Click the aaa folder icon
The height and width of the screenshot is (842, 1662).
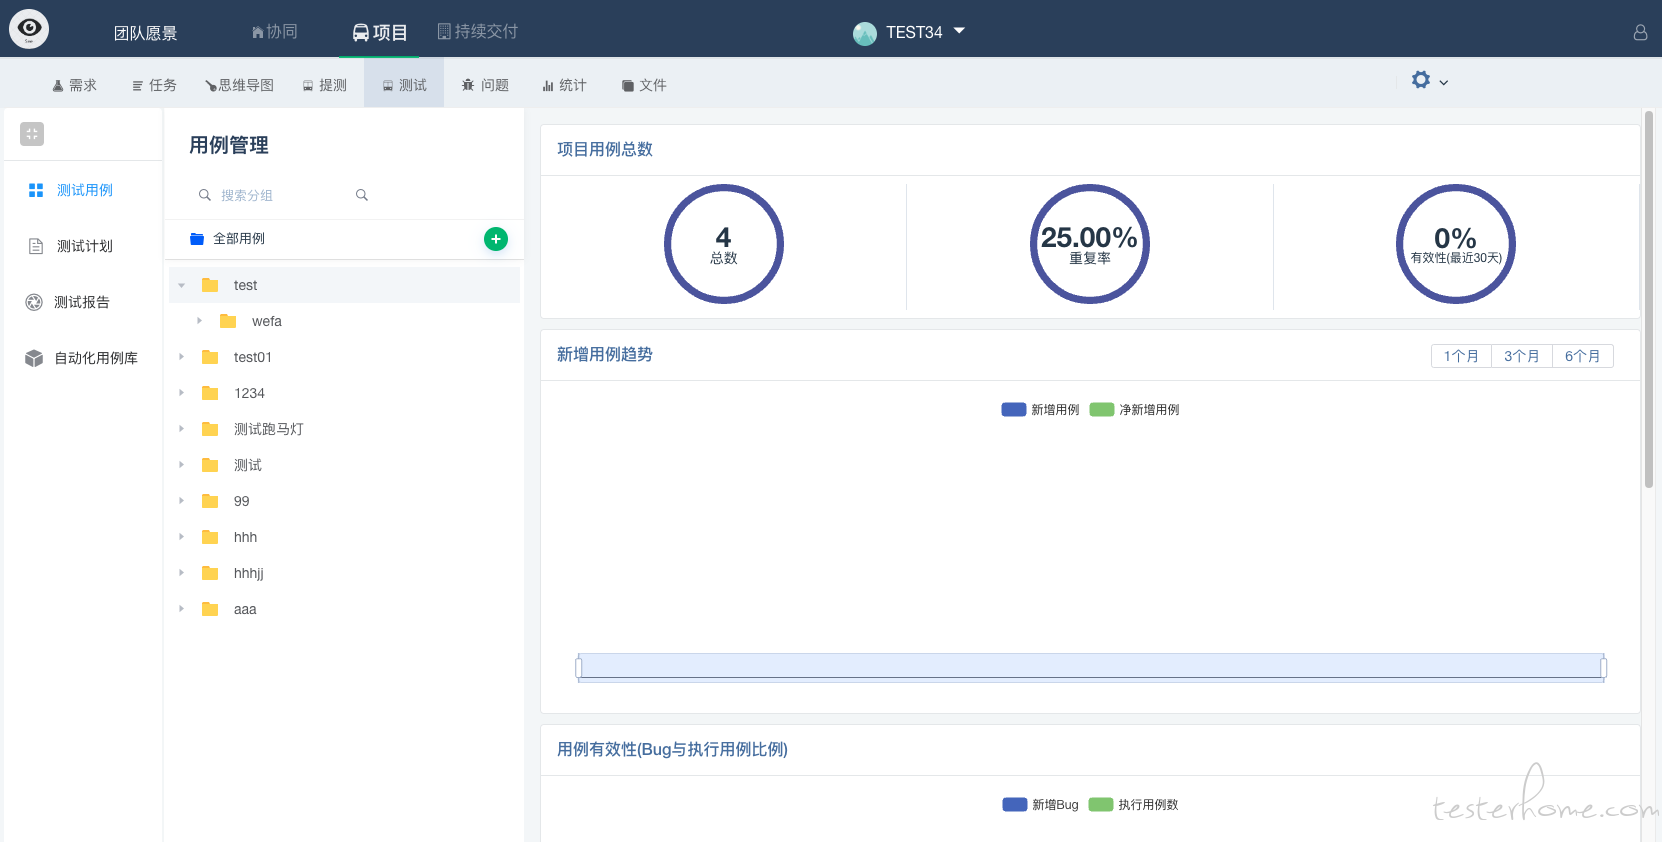210,609
